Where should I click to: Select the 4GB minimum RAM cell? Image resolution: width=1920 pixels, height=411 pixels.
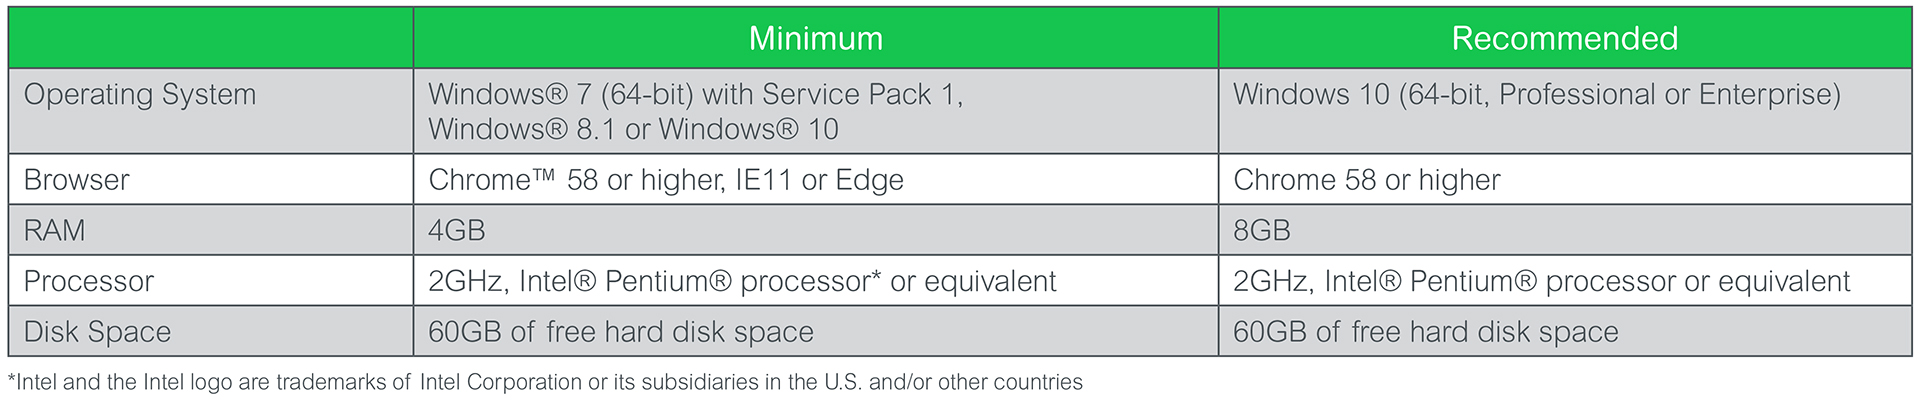click(816, 231)
